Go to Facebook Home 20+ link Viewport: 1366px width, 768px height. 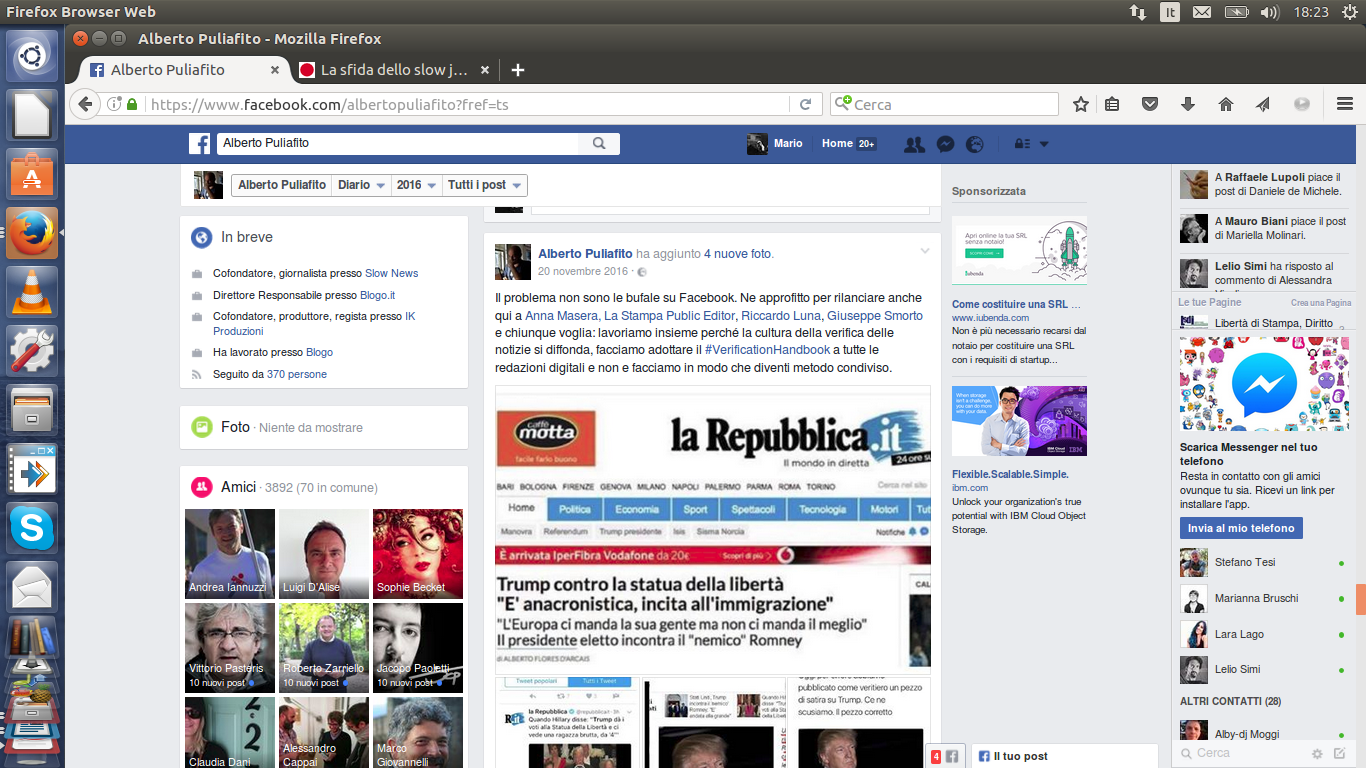(x=848, y=144)
